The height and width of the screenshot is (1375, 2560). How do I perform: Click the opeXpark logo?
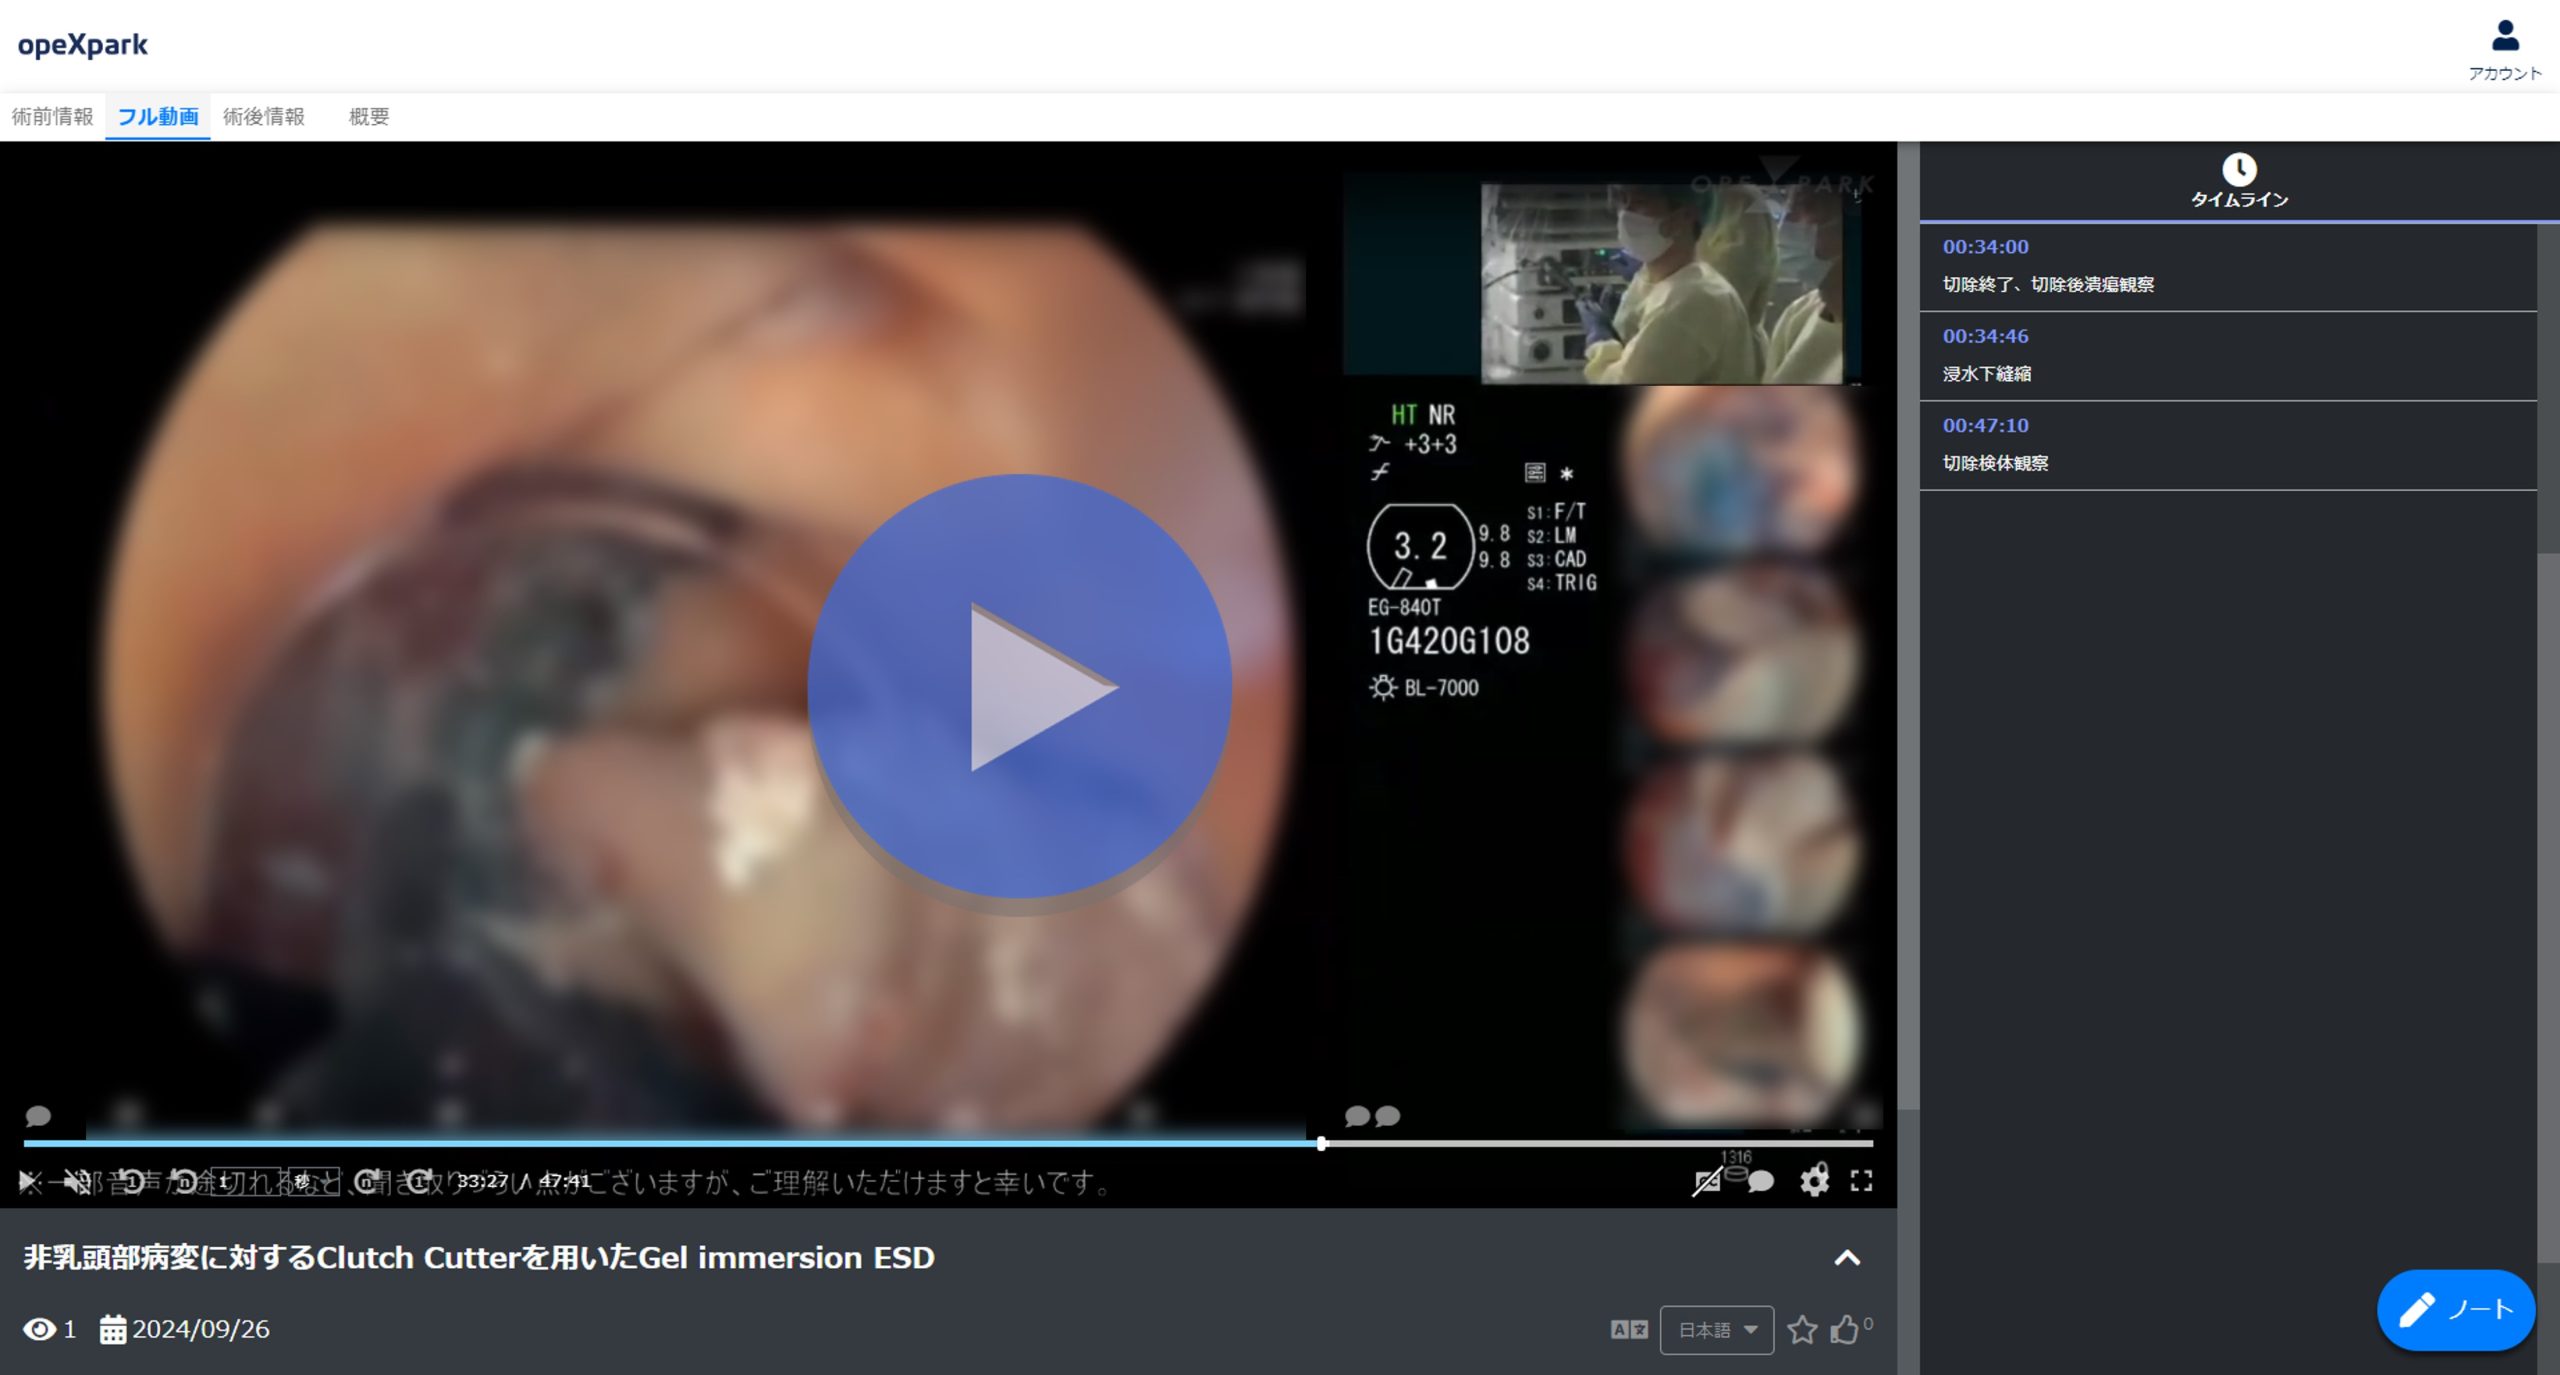click(x=82, y=44)
